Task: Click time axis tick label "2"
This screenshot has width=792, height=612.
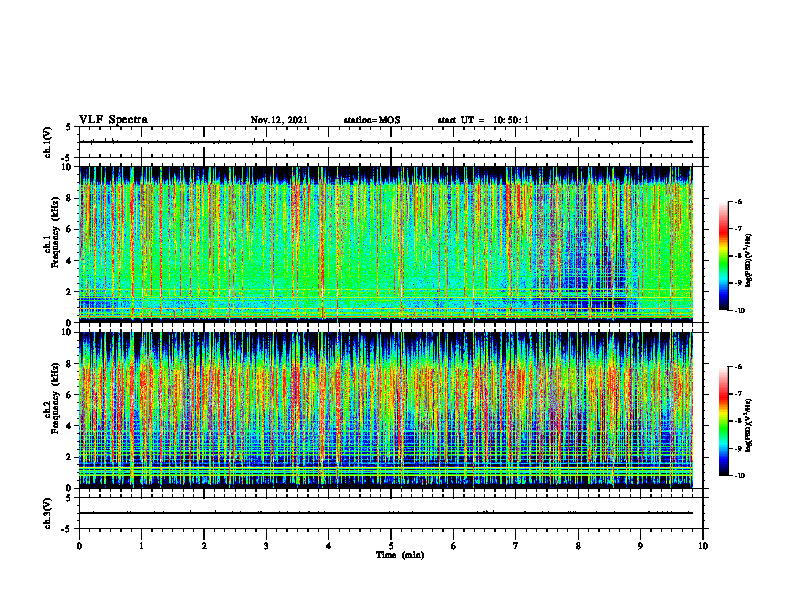Action: (204, 546)
